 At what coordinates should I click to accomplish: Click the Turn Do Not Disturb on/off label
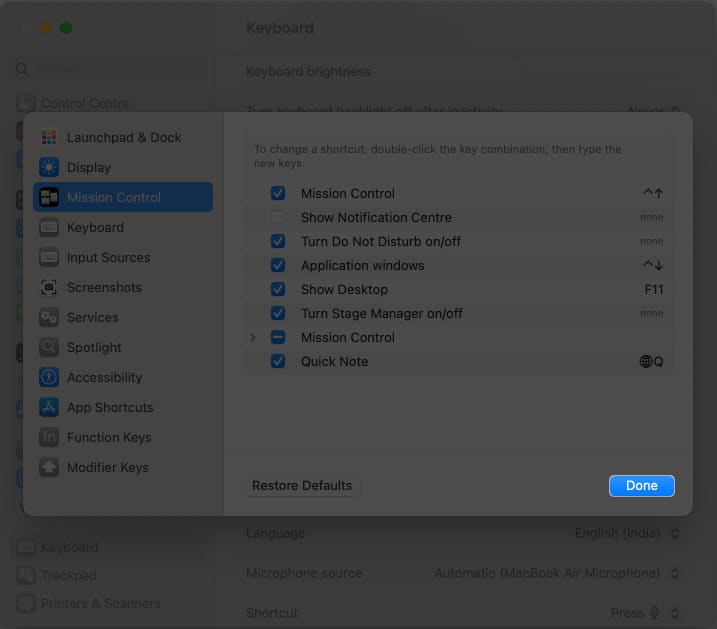pos(380,241)
